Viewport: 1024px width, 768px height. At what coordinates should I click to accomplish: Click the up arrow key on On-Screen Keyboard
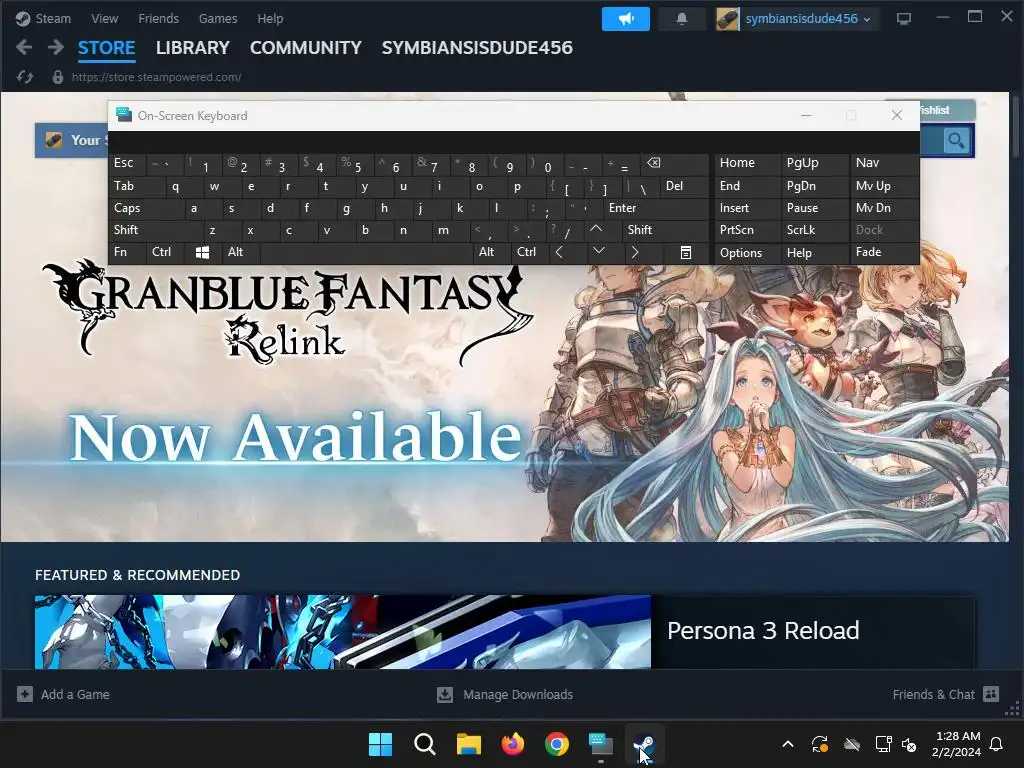pos(601,230)
